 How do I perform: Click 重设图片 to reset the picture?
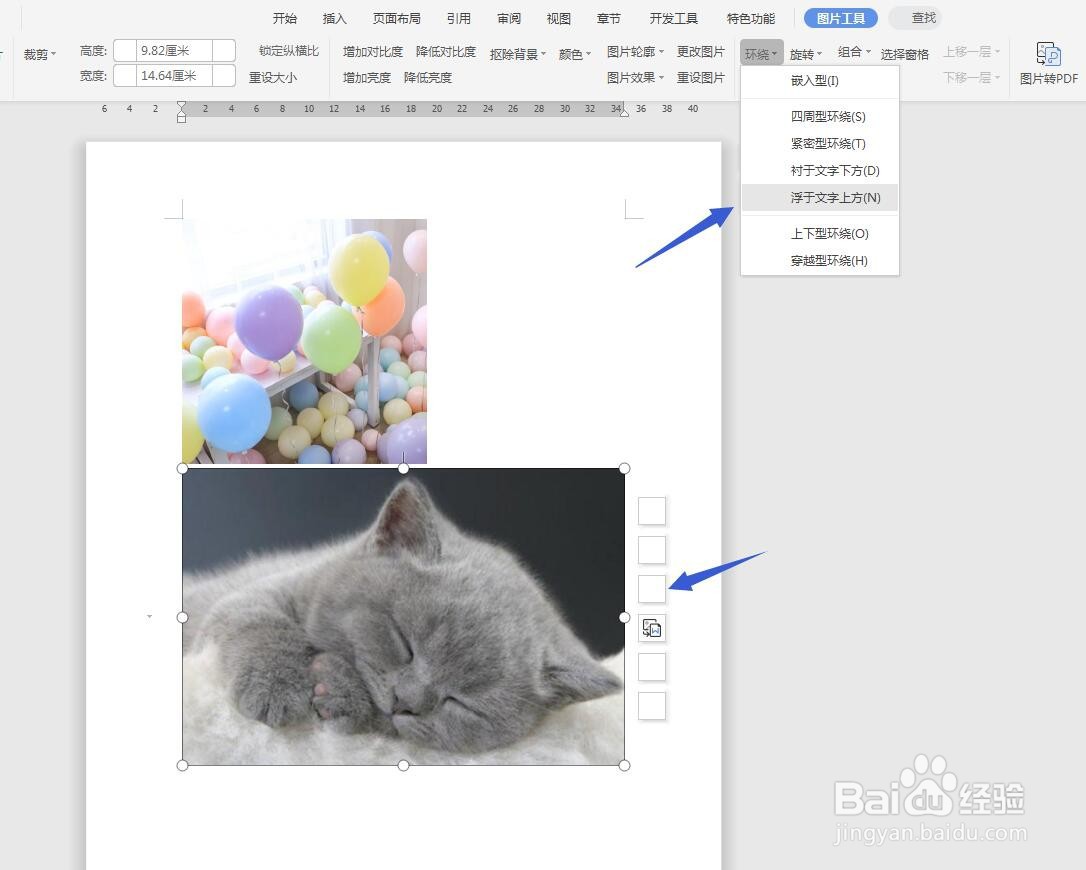pos(702,77)
